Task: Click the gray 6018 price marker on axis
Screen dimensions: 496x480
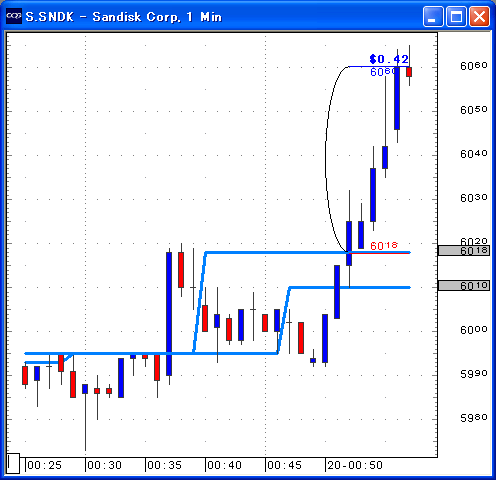Action: pyautogui.click(x=464, y=250)
